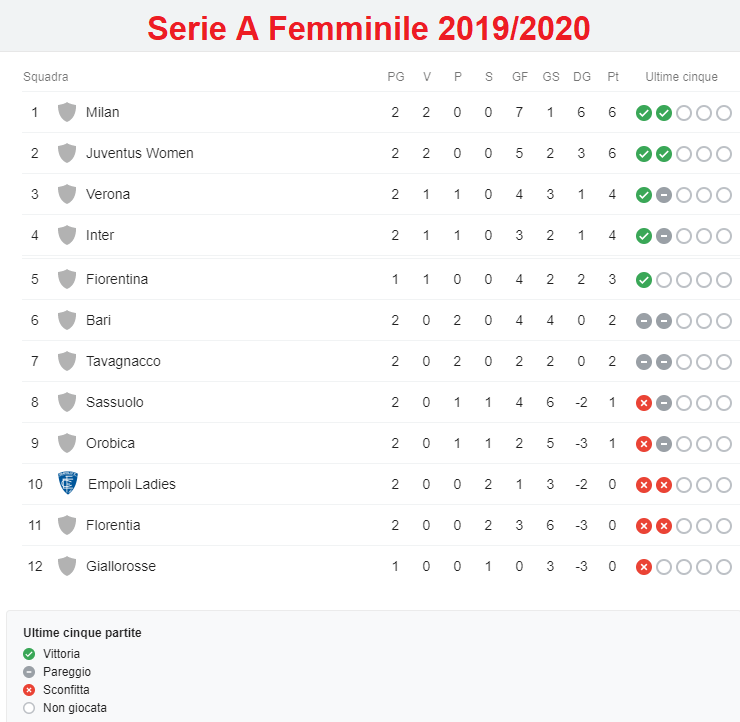Screen dimensions: 740x722
Task: Click Inter's grey shield crest icon
Action: 67,235
